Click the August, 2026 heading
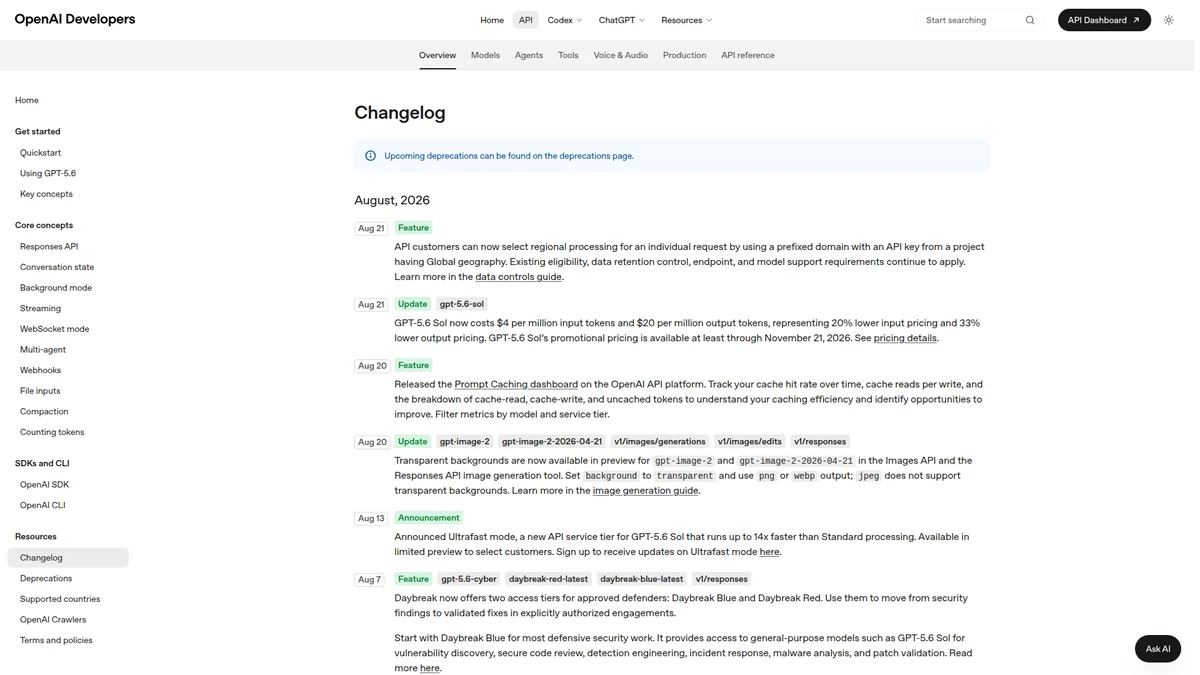This screenshot has height=675, width=1200. [x=392, y=200]
